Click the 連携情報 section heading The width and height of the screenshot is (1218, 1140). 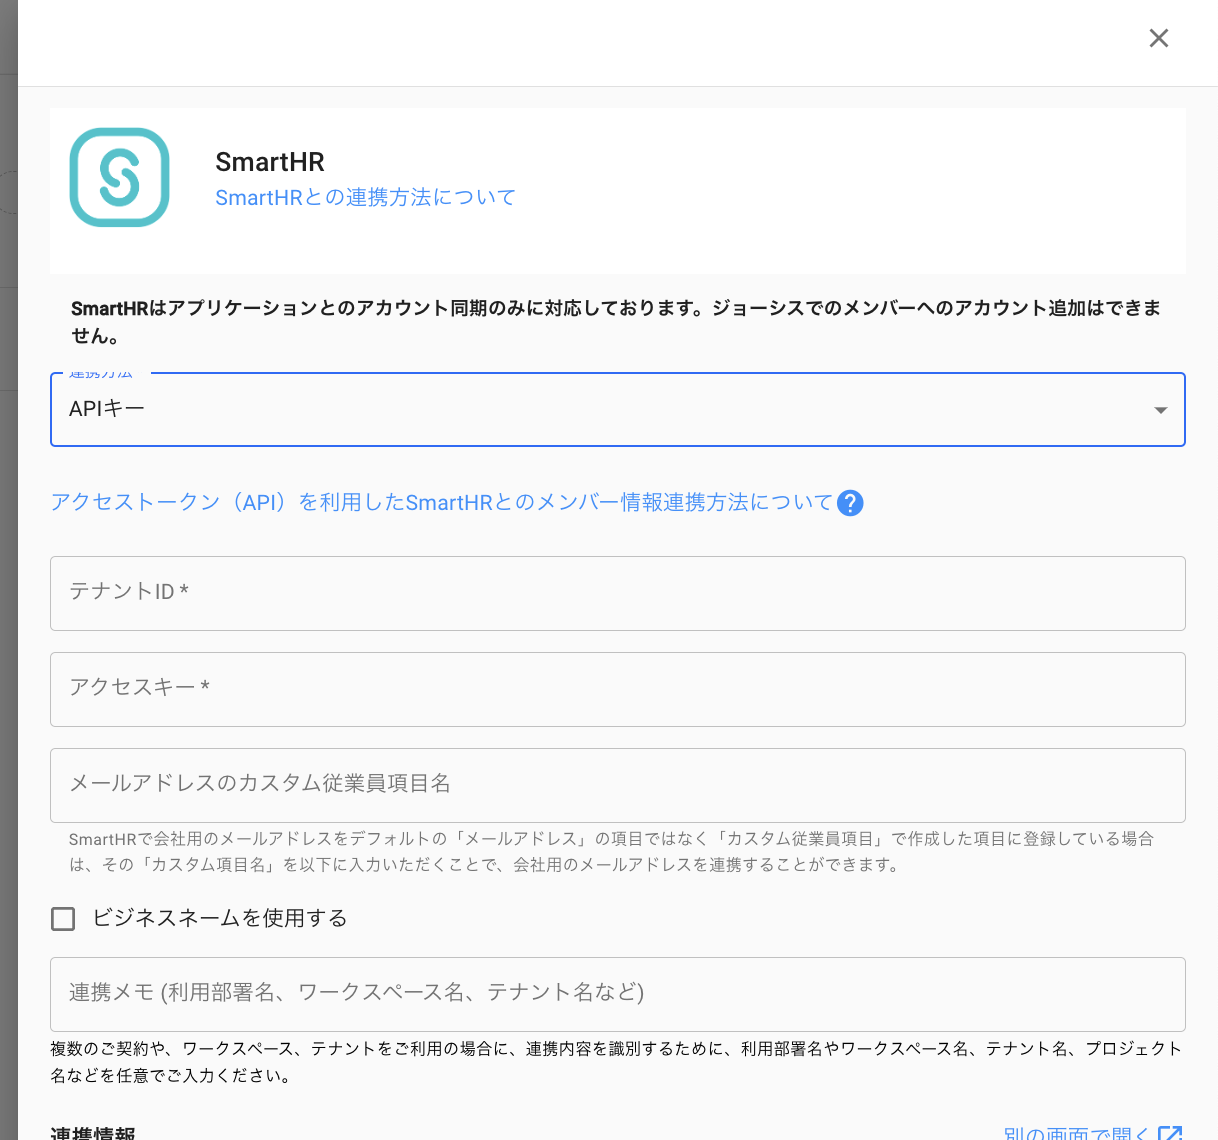click(93, 1133)
